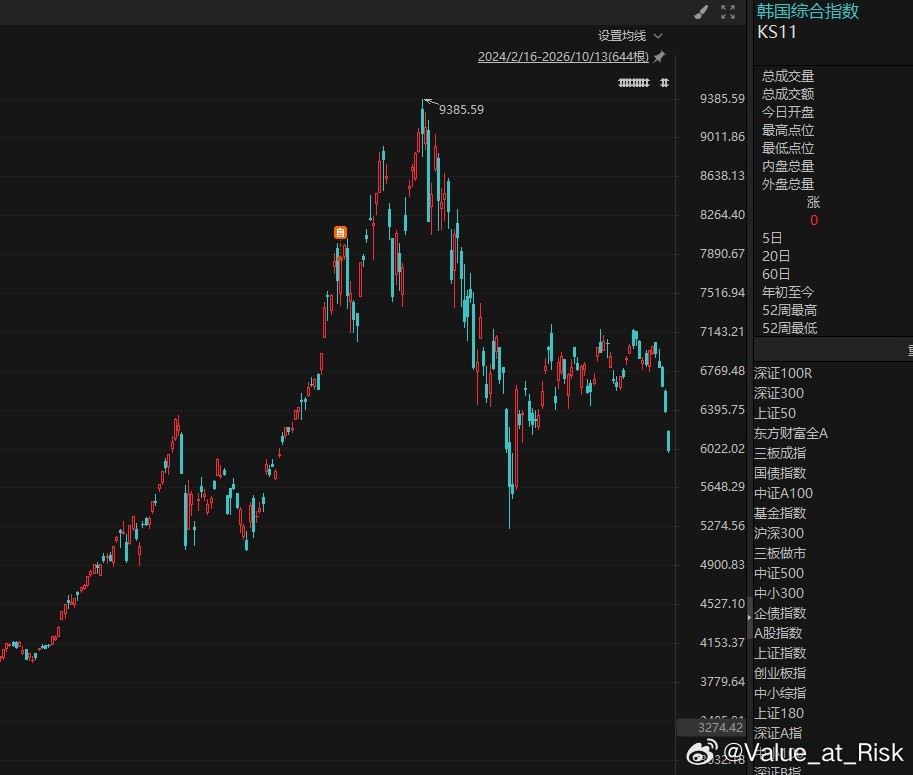The image size is (913, 775).
Task: Open the 中证500 index
Action: click(779, 573)
